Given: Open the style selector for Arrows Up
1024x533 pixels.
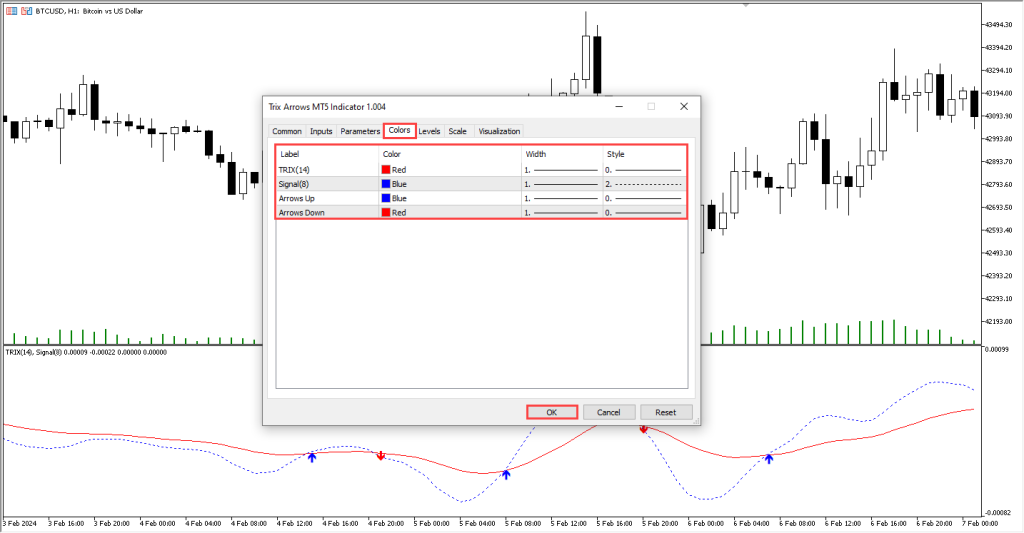Looking at the screenshot, I should (645, 199).
